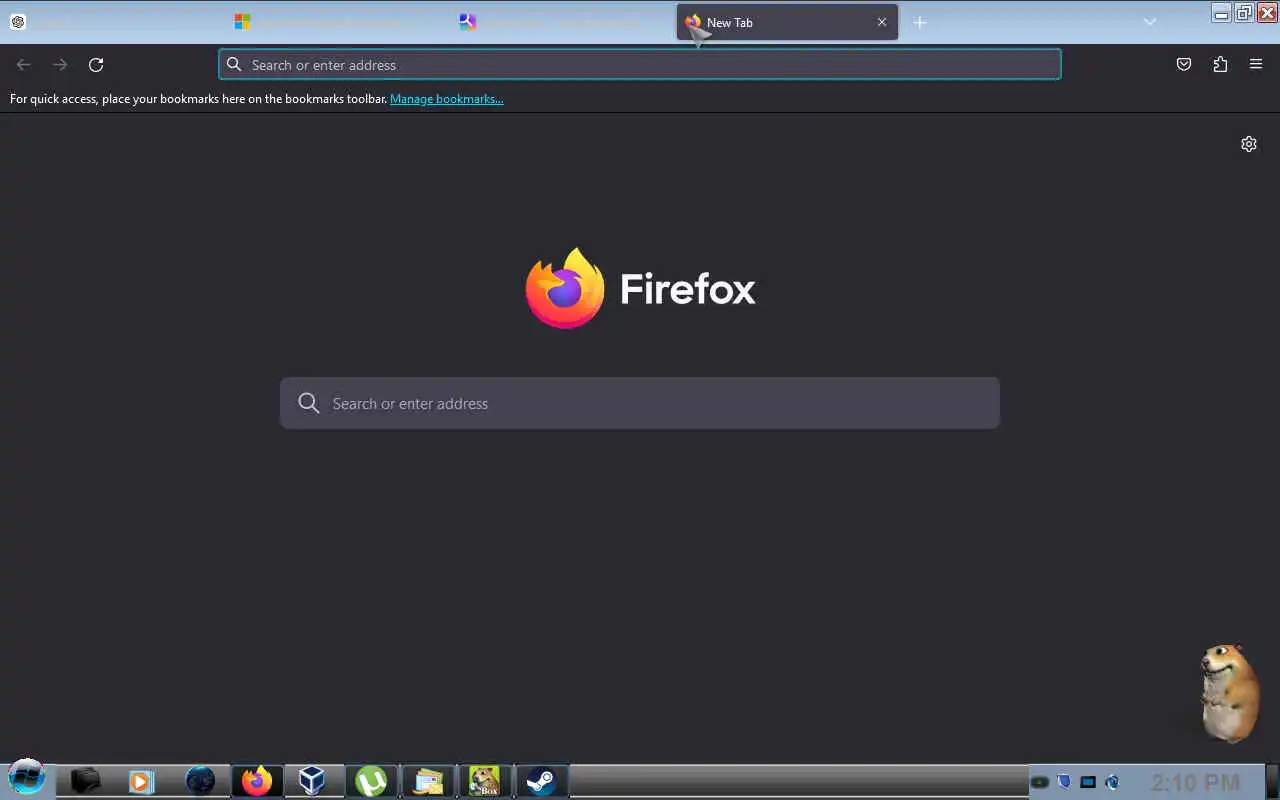Click the Firefox logo on the page
Viewport: 1280px width, 800px height.
pos(565,288)
